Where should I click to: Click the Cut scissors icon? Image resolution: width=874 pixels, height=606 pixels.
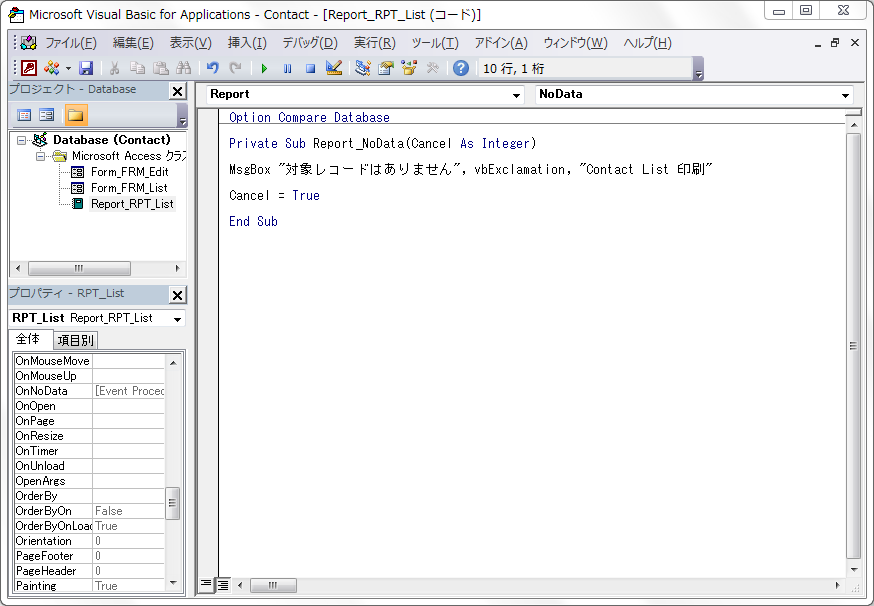tap(114, 68)
